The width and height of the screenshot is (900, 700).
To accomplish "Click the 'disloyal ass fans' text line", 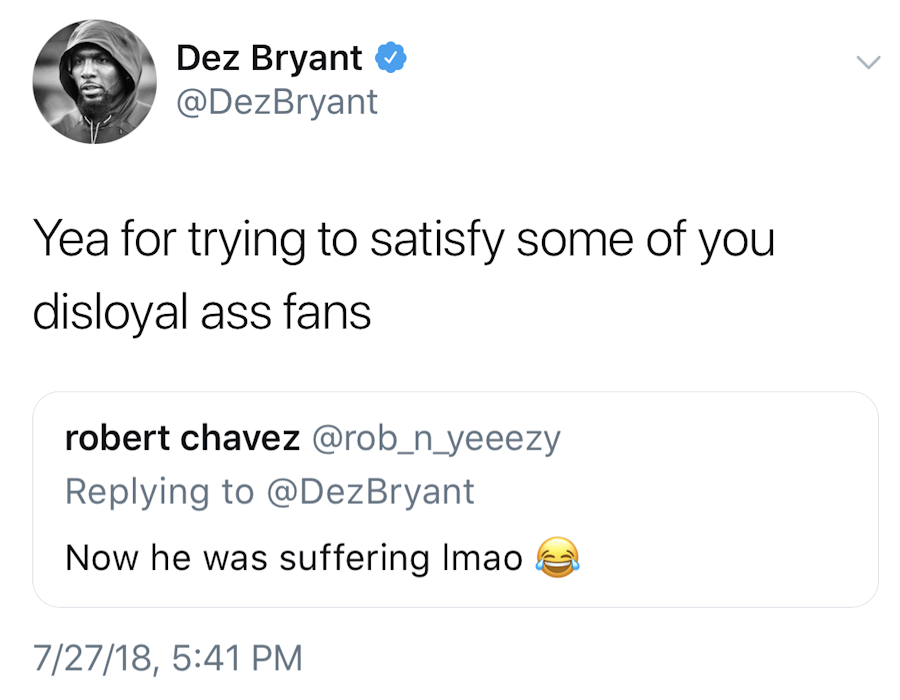I will click(202, 312).
